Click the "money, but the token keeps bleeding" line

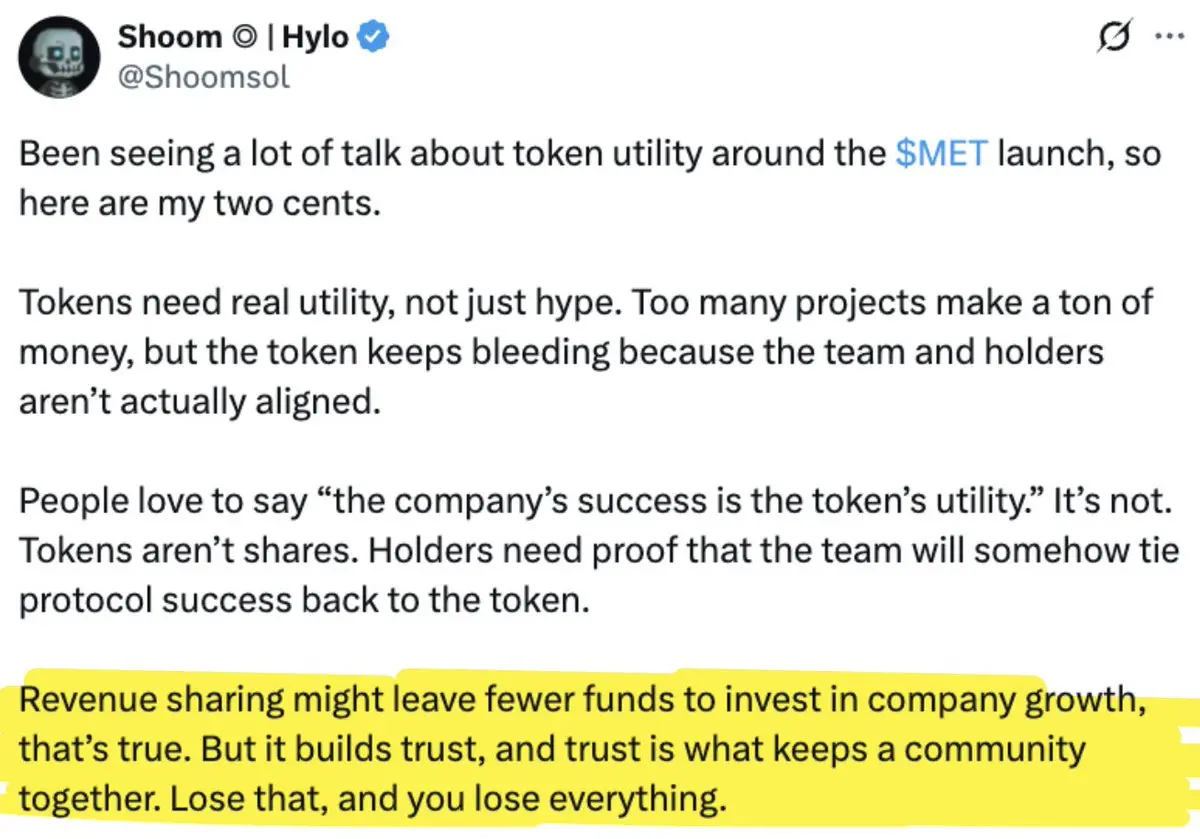[561, 353]
